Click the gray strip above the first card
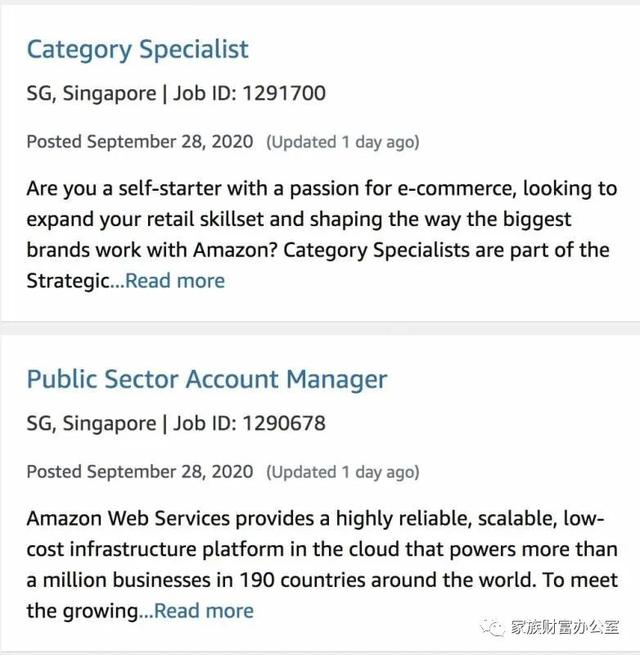The image size is (640, 655). click(x=320, y=3)
